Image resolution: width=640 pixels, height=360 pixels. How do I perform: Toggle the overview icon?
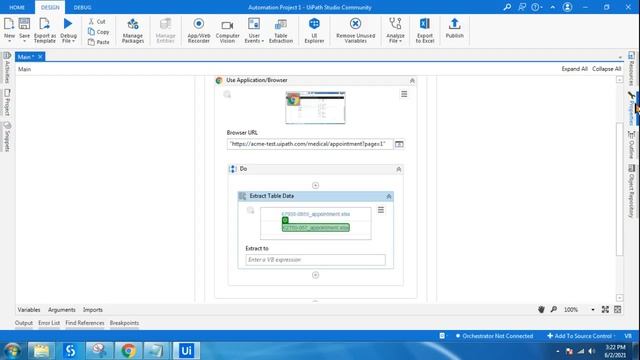pos(618,309)
